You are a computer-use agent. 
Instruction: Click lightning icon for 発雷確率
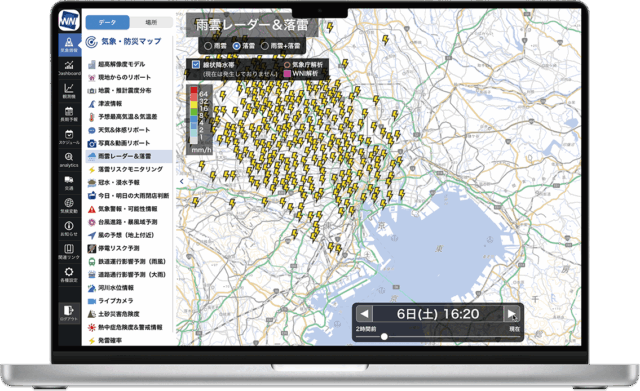pos(92,340)
